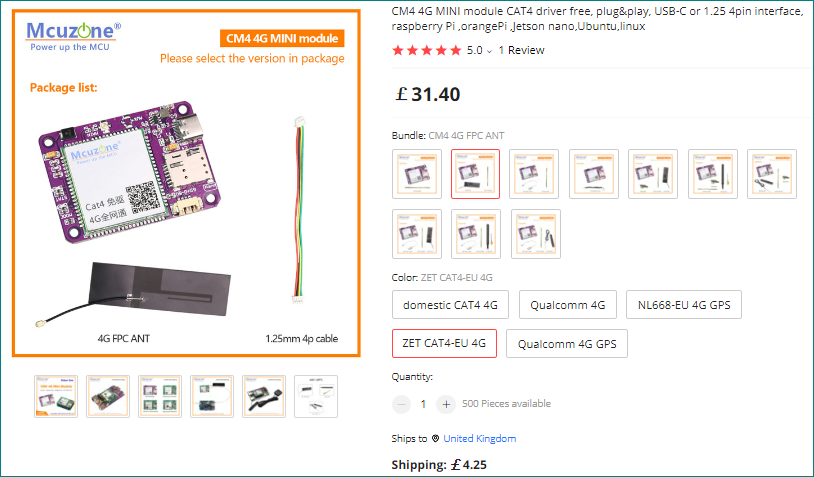Show the last gallery thumbnail below main image
The width and height of the screenshot is (814, 477).
tap(316, 396)
